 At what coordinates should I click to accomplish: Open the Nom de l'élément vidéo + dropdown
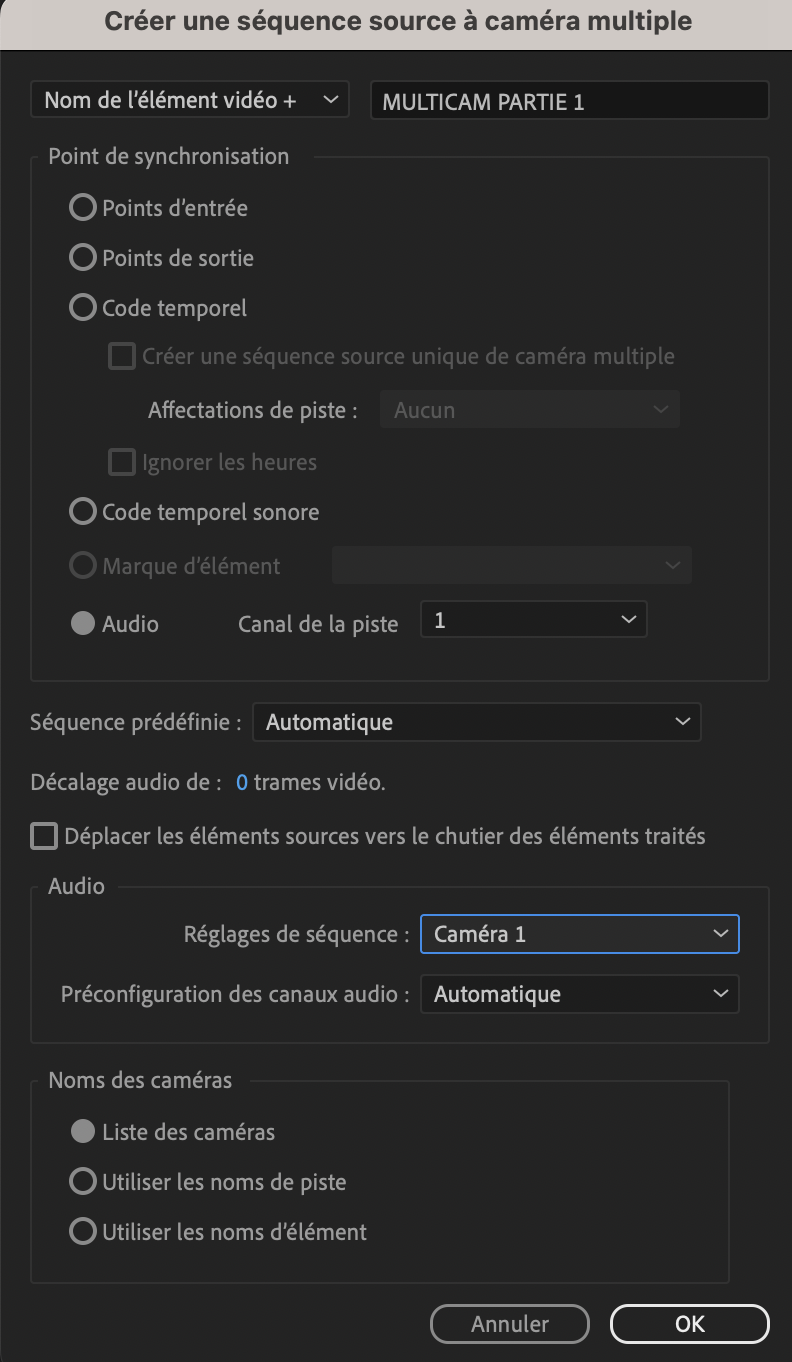click(190, 100)
